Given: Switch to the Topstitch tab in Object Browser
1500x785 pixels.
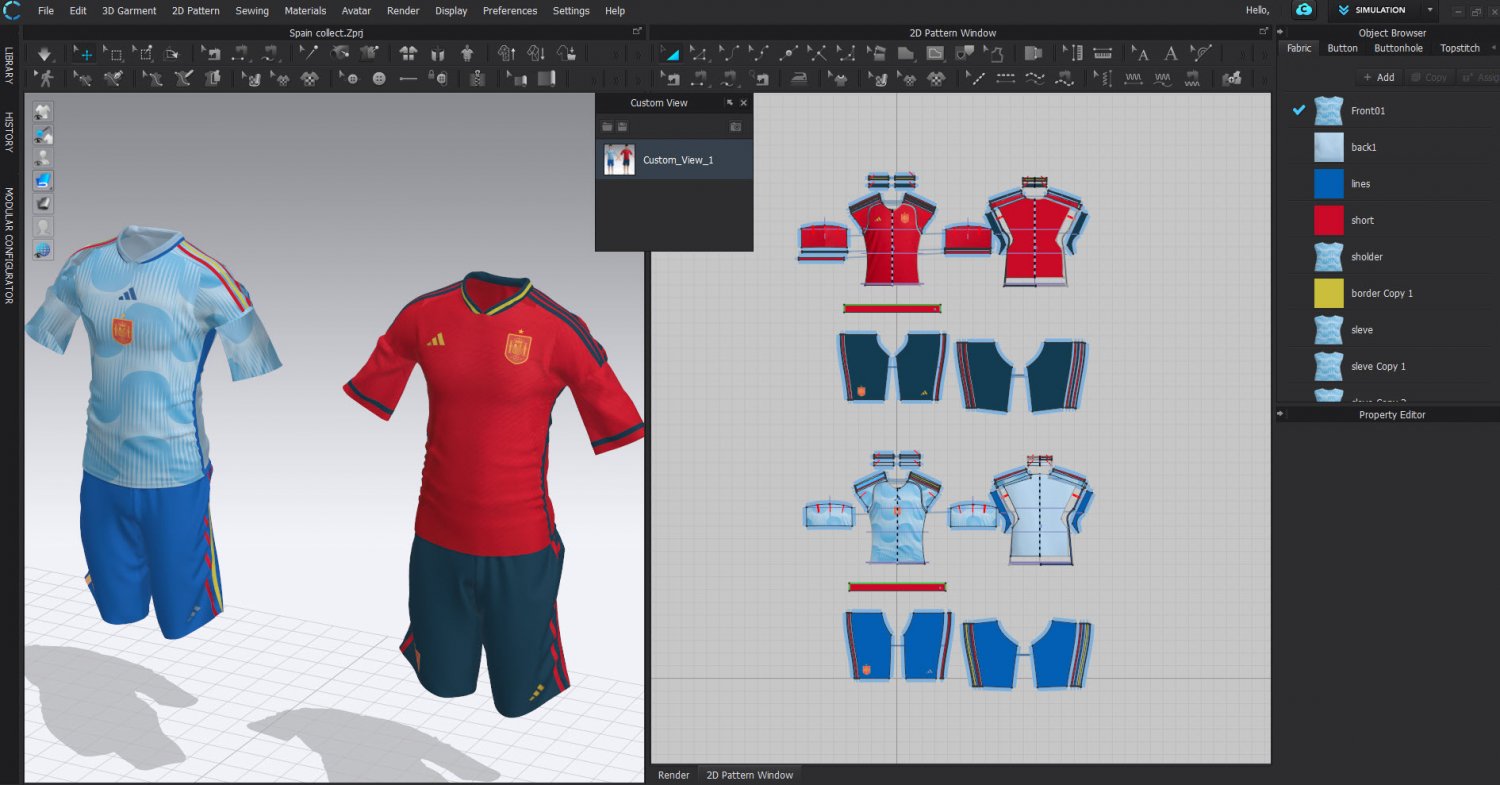Looking at the screenshot, I should [x=1460, y=48].
